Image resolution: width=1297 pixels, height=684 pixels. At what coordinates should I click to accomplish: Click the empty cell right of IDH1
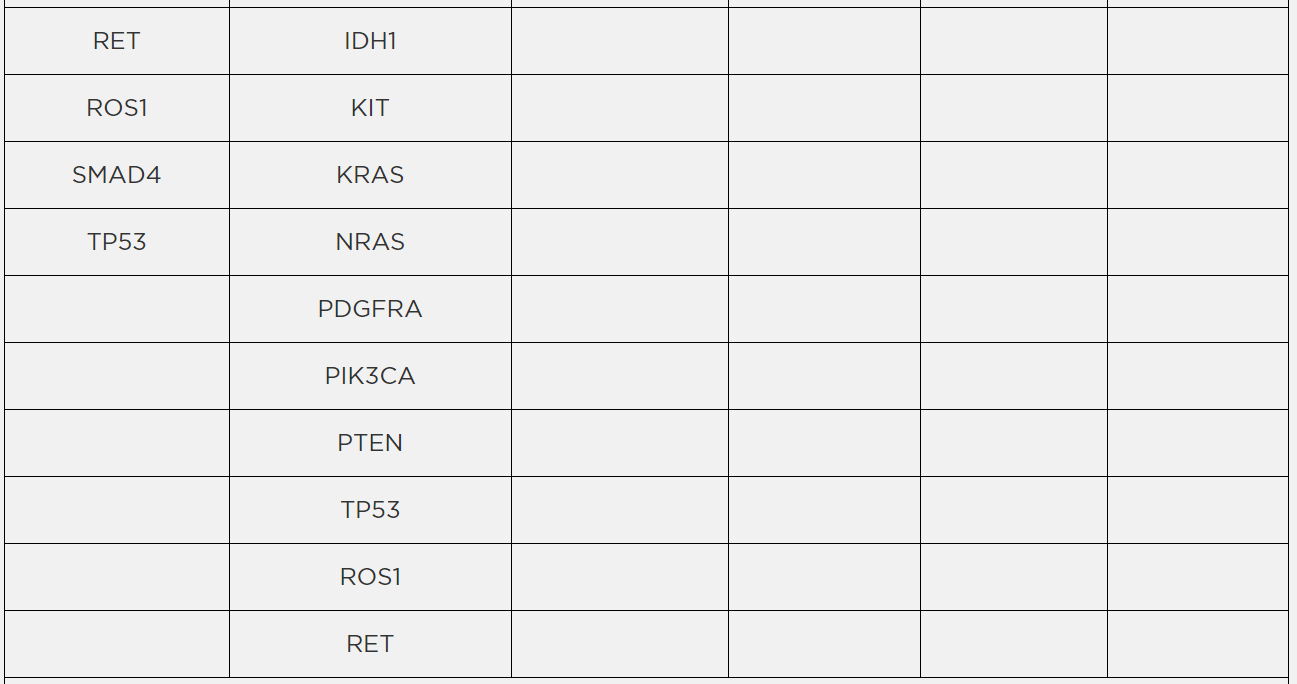click(x=620, y=41)
